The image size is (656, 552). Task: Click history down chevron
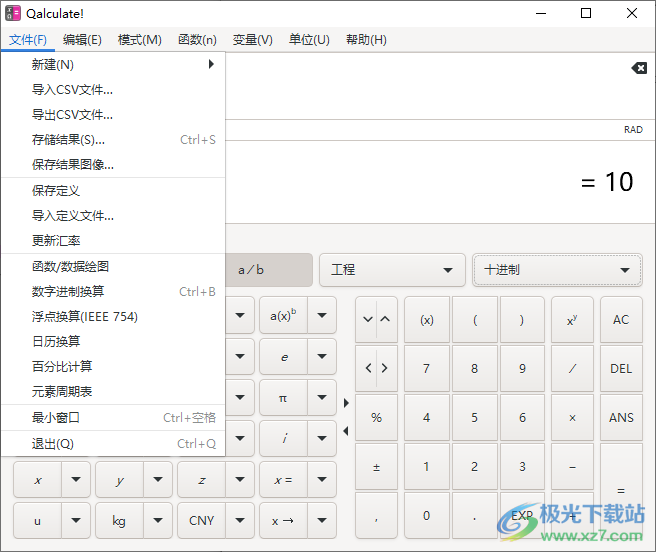point(368,319)
